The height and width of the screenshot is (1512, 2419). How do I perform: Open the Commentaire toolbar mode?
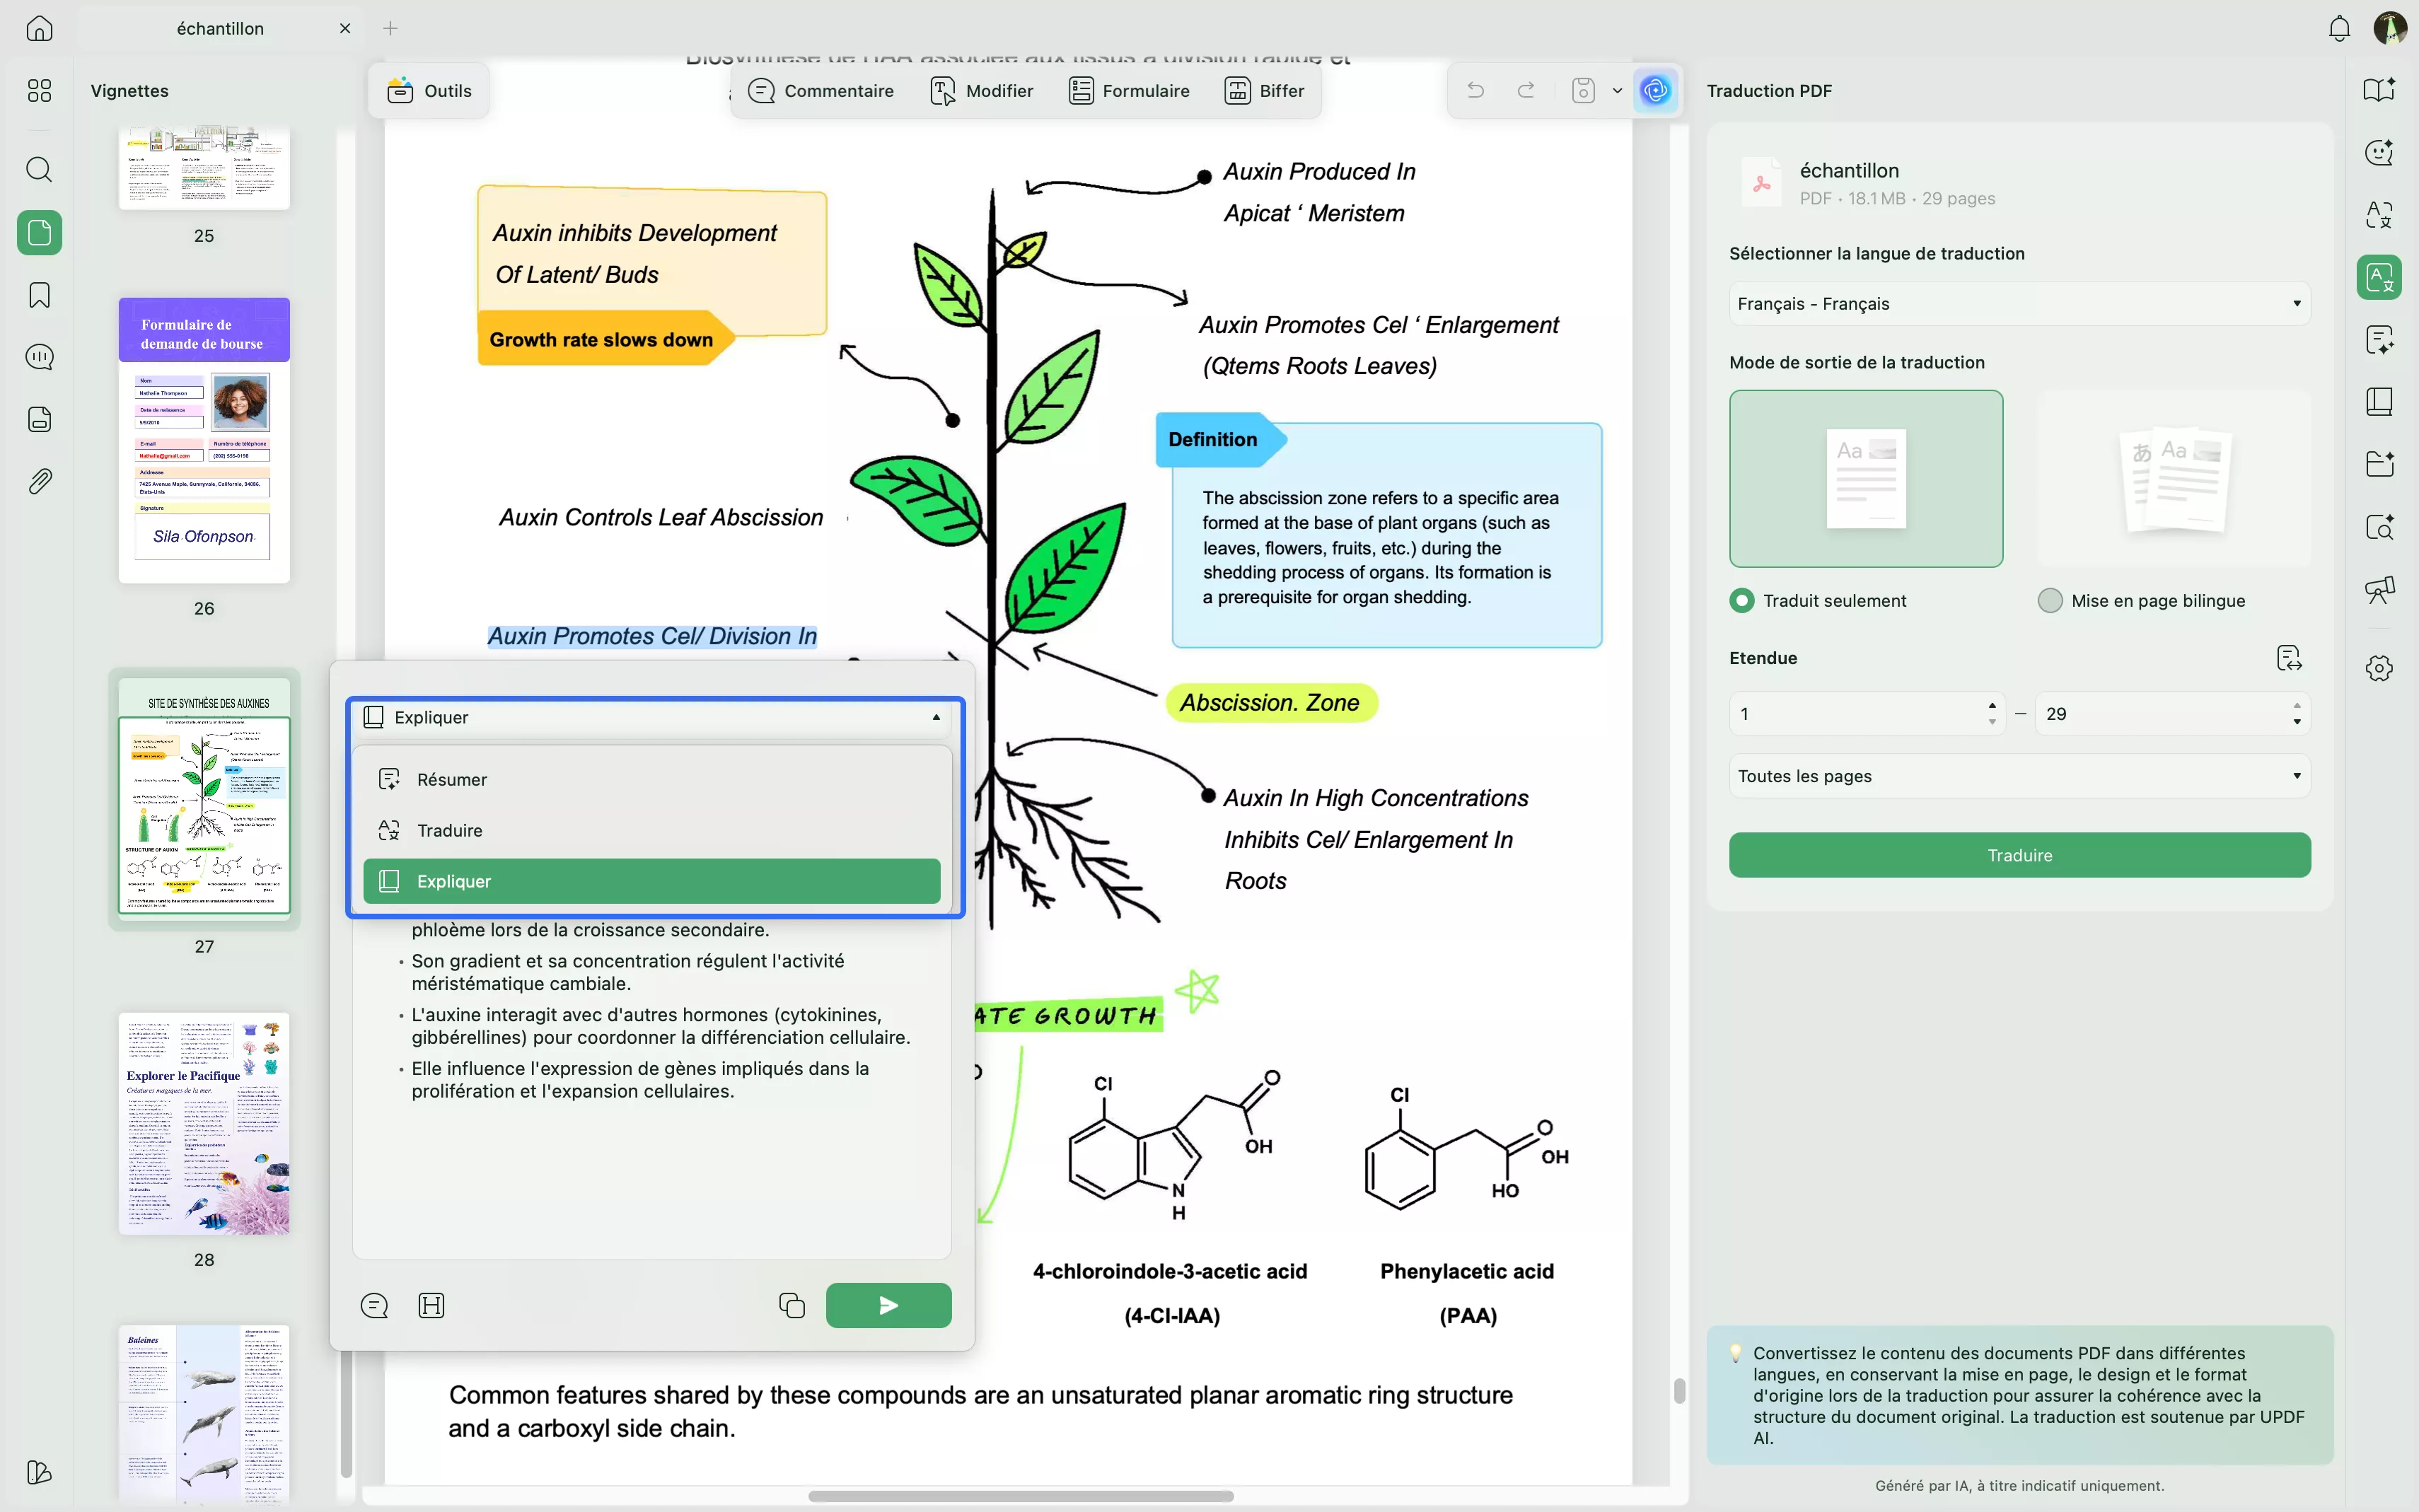pos(821,91)
